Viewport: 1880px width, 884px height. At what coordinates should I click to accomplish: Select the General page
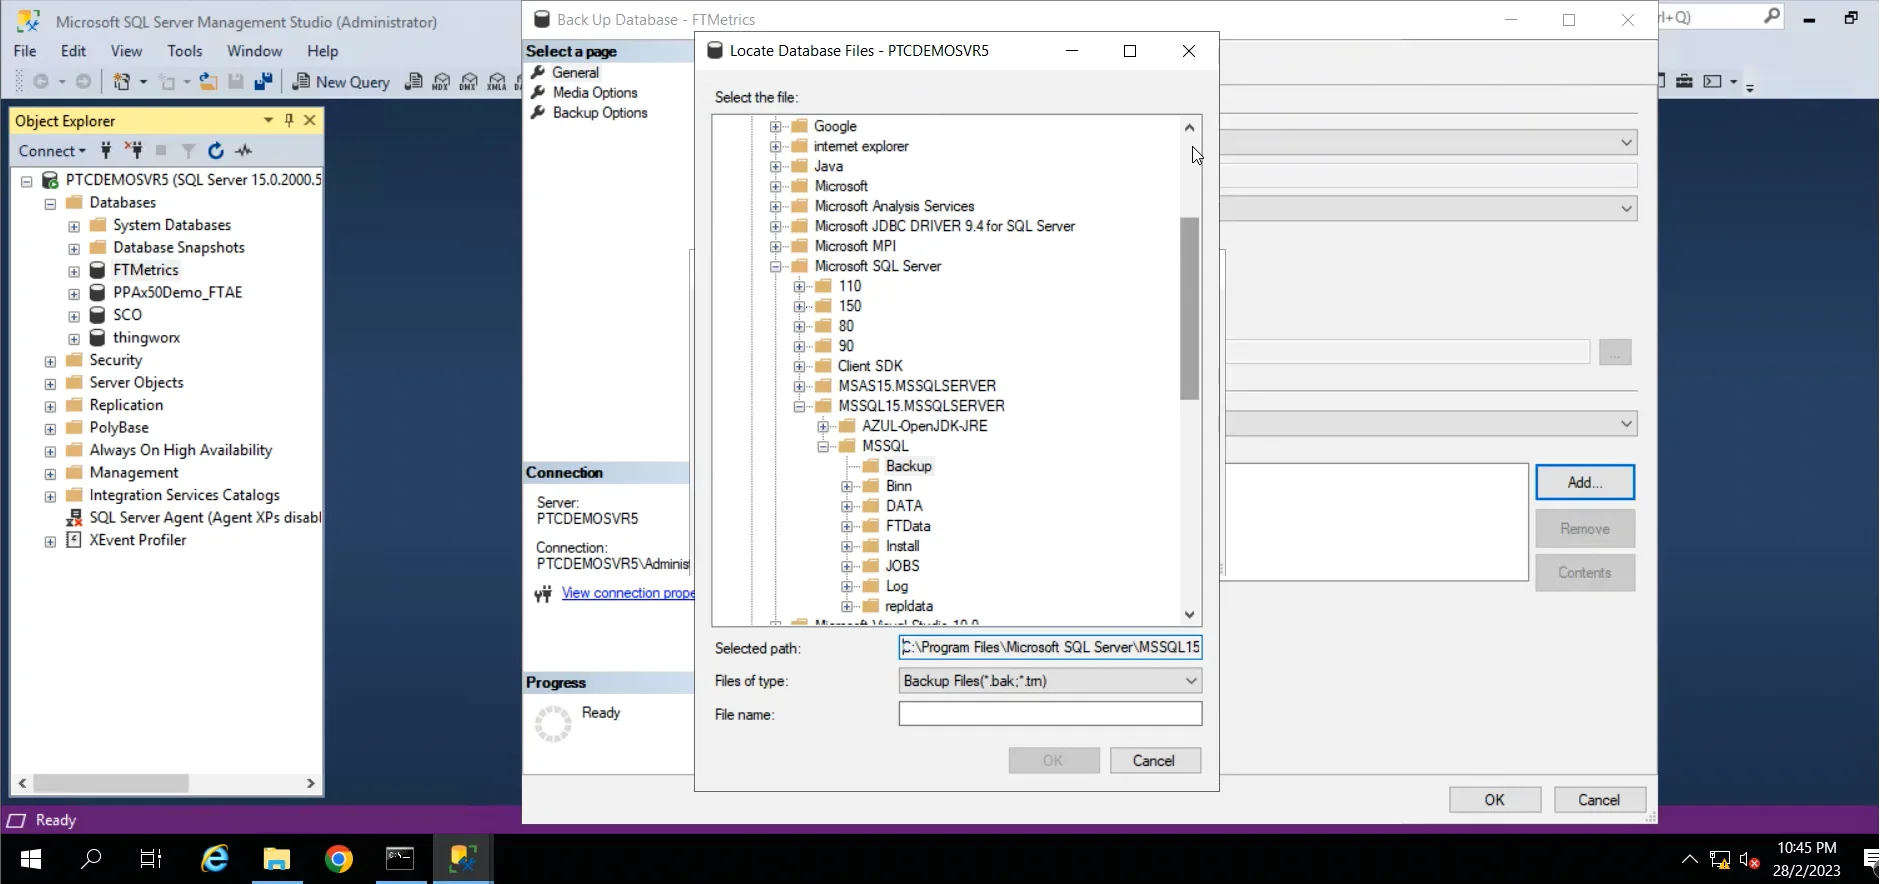click(575, 73)
